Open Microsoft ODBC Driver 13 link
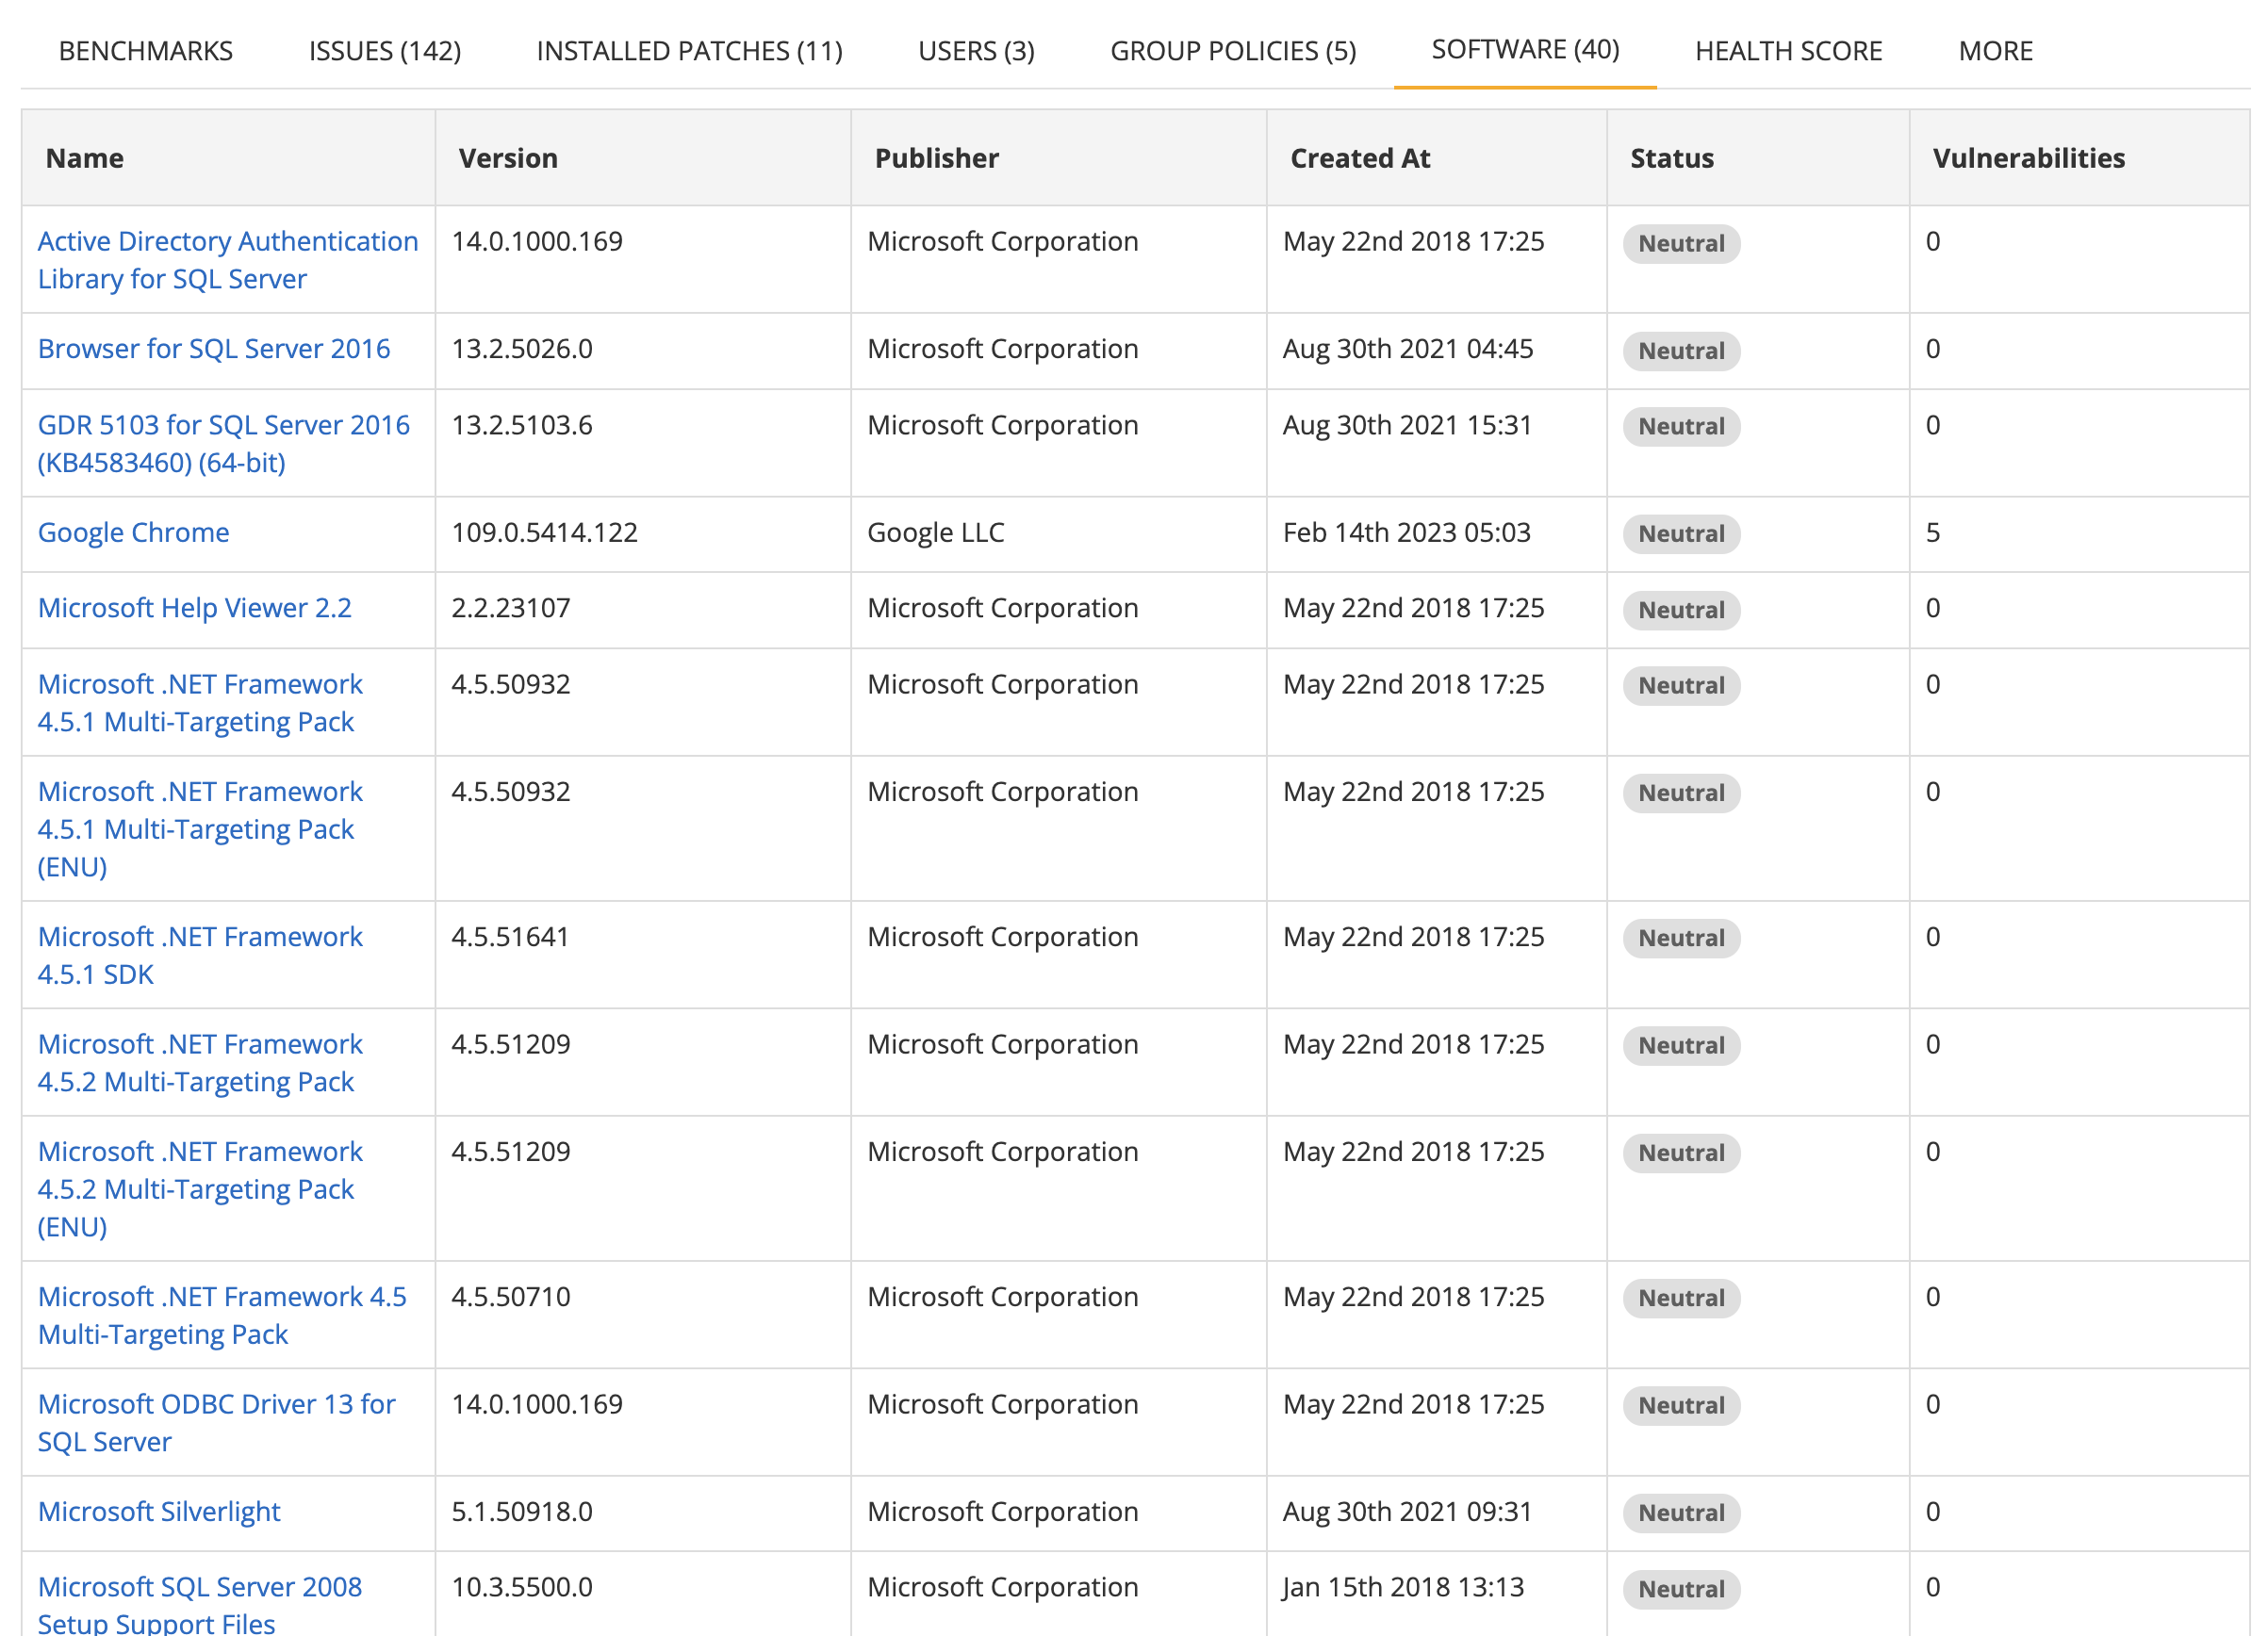Screen dimensions: 2268x1636 [x=216, y=1422]
